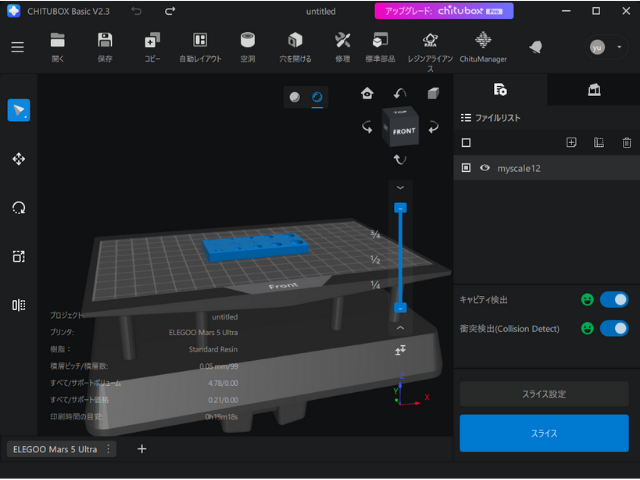Click the 自動レイアウト auto layout tool
The width and height of the screenshot is (640, 480).
click(200, 46)
